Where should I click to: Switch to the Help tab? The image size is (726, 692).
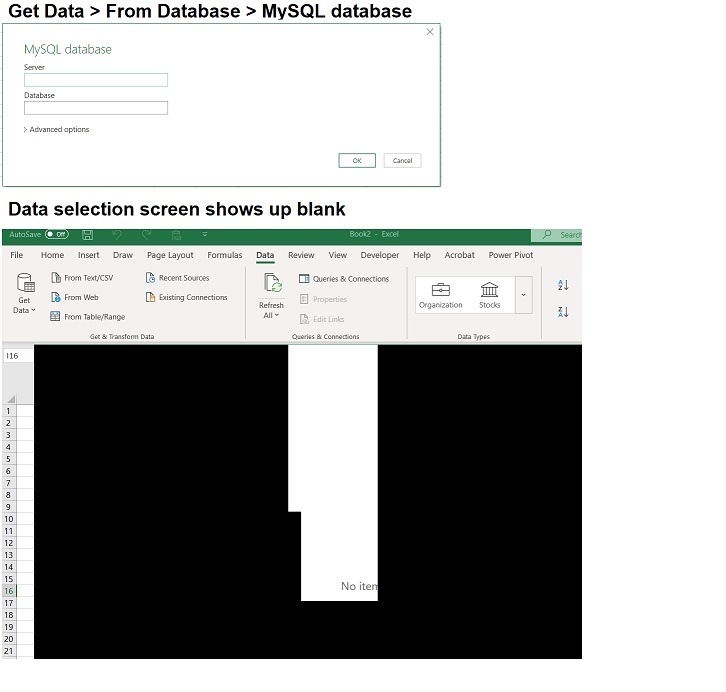click(x=422, y=255)
